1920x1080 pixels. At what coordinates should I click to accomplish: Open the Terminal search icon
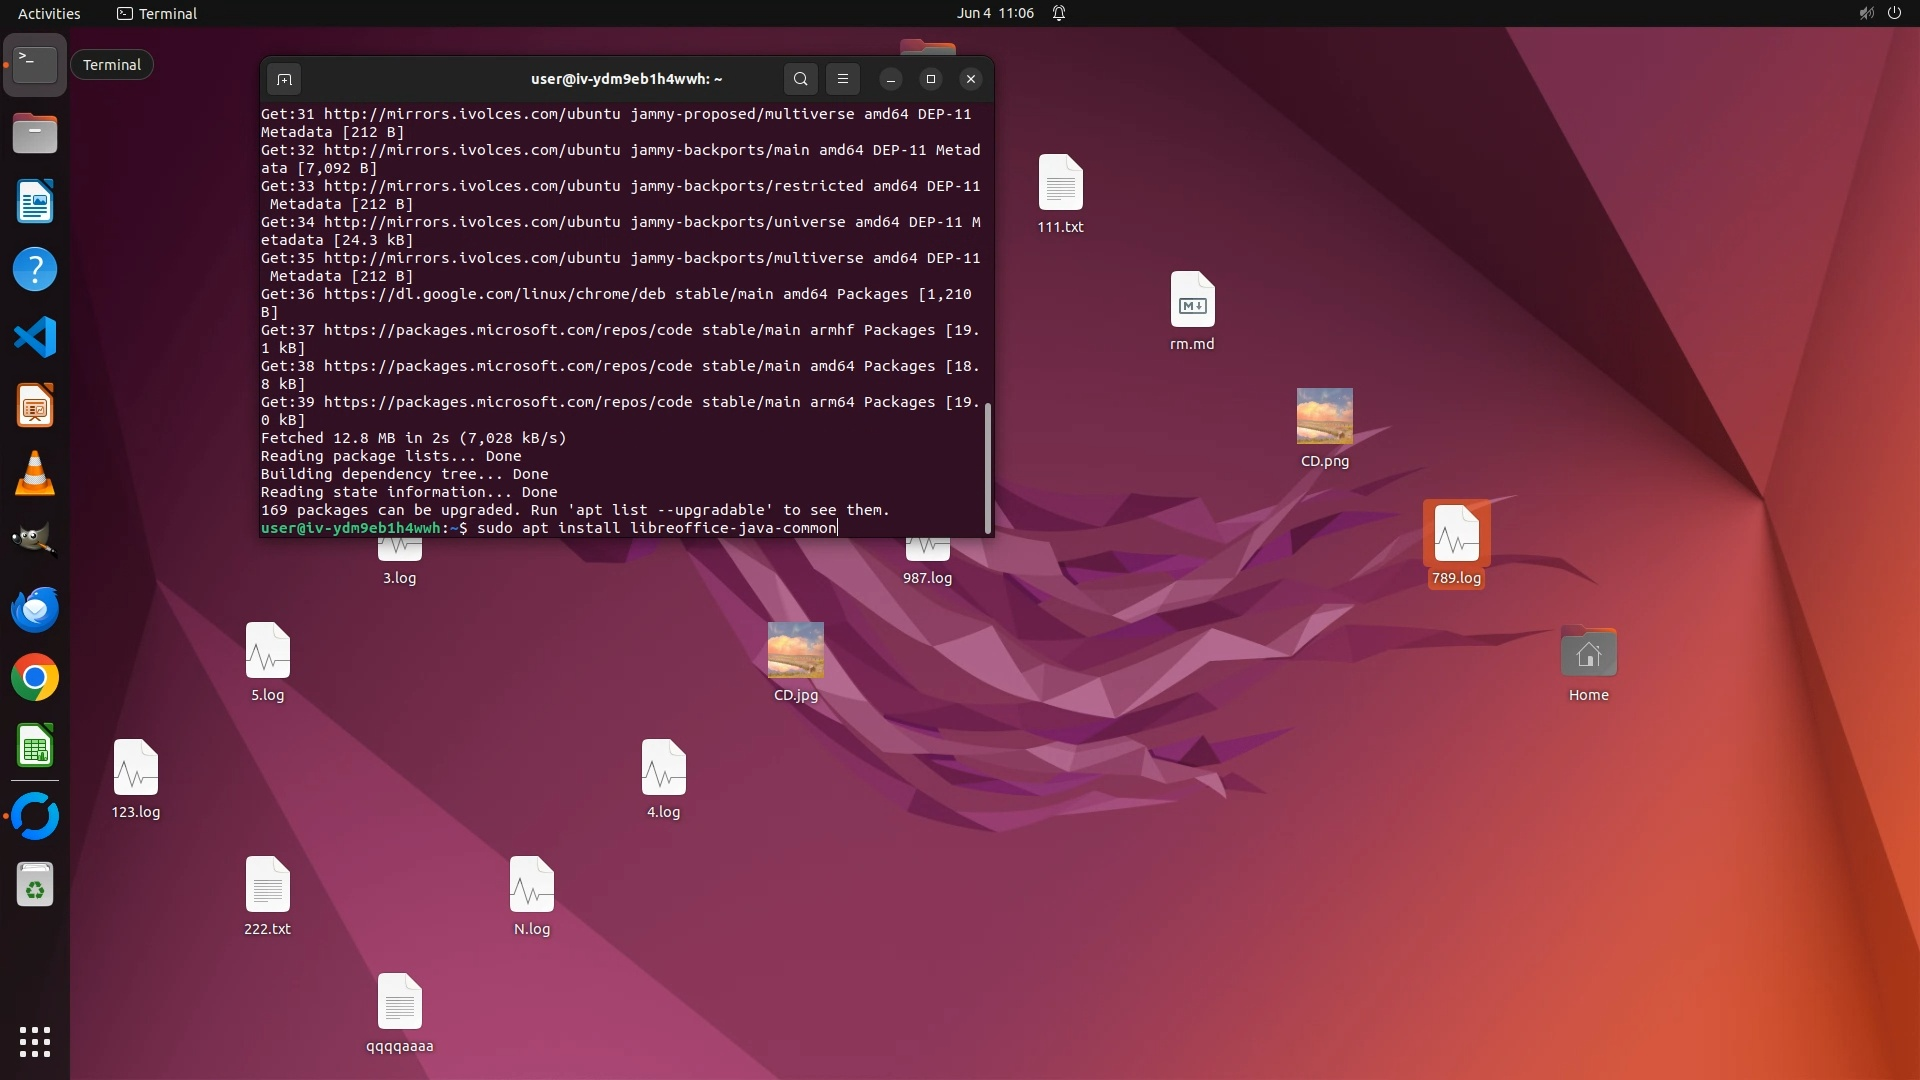800,79
